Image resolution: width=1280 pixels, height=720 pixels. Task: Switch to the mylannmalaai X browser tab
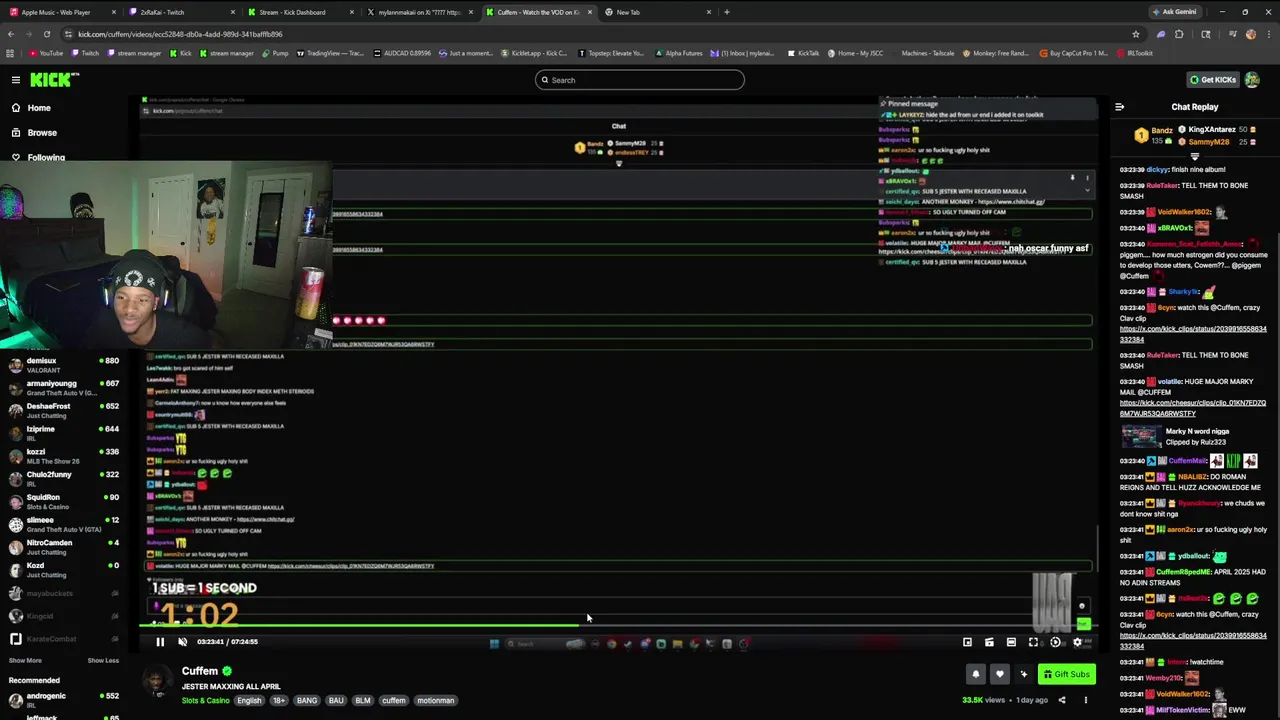click(x=419, y=12)
